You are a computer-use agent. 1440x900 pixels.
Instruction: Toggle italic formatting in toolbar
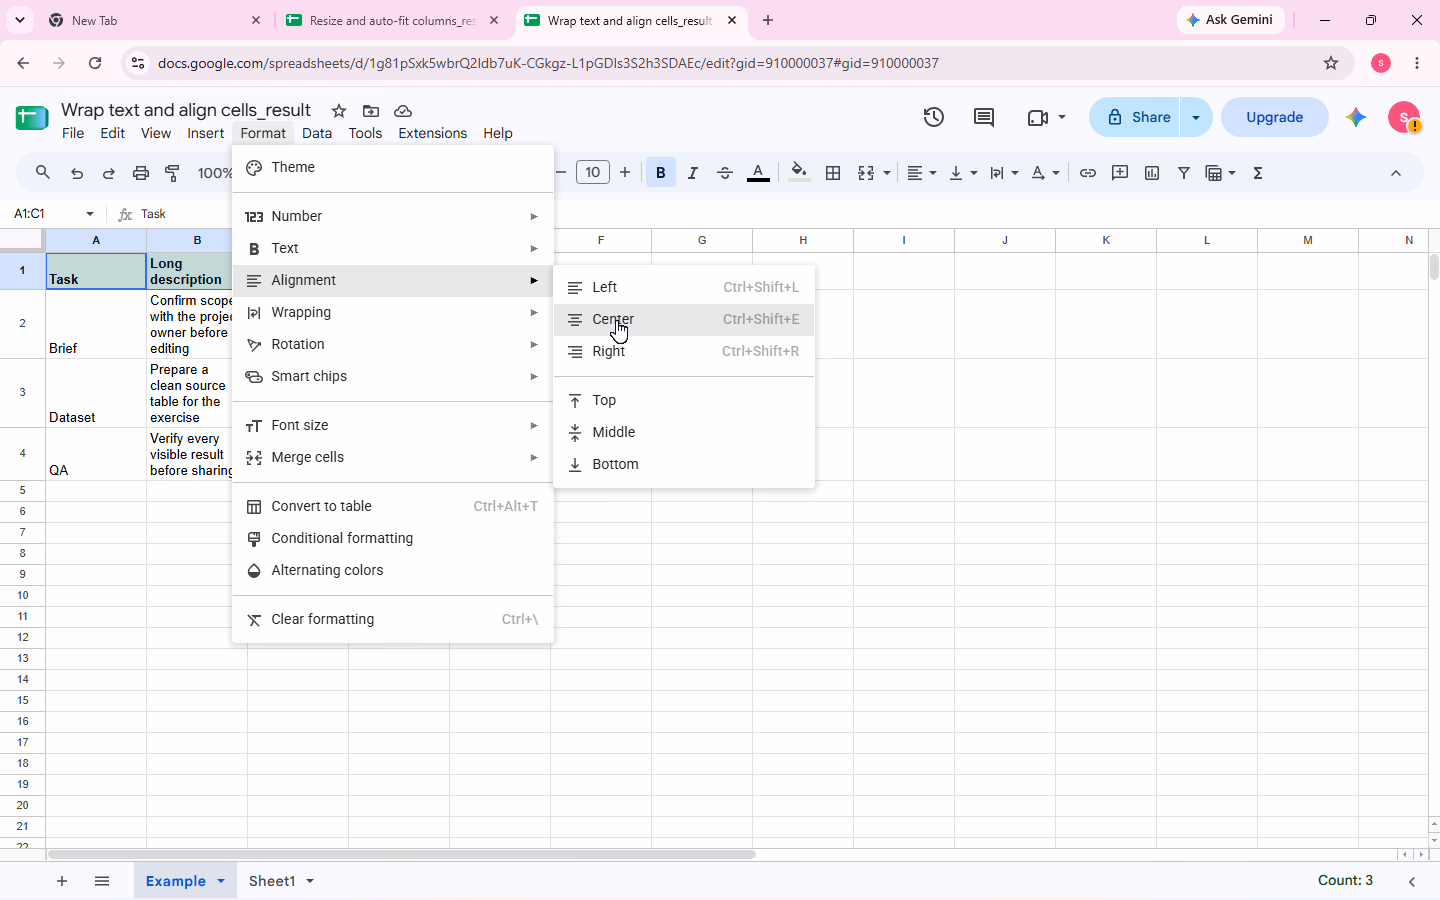[x=693, y=173]
